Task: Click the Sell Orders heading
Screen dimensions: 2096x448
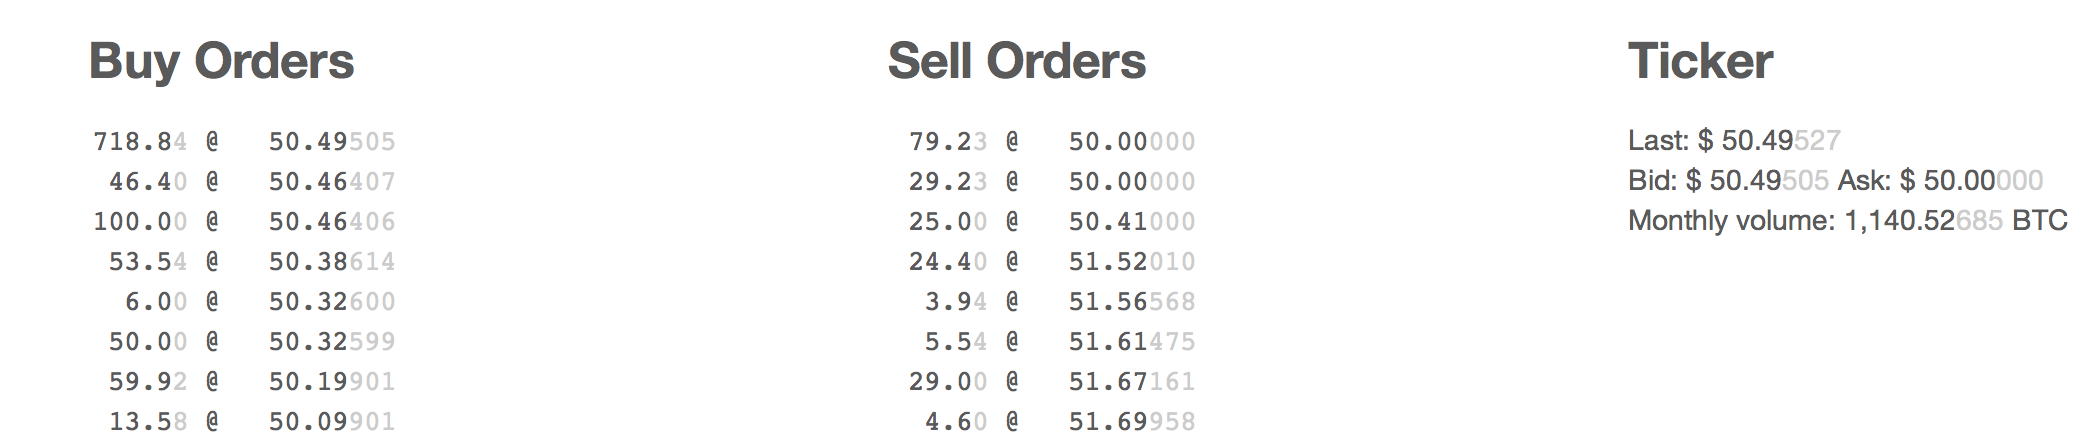Action: pyautogui.click(x=1017, y=61)
